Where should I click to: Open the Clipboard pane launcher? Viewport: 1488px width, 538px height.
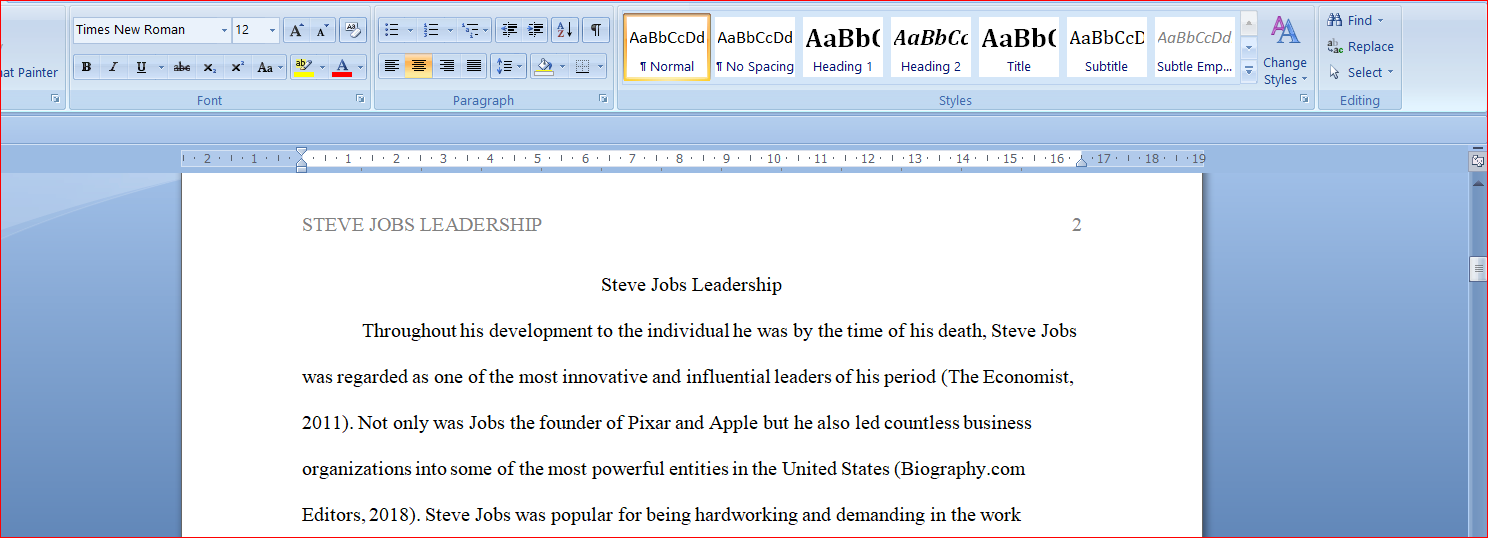[x=55, y=99]
